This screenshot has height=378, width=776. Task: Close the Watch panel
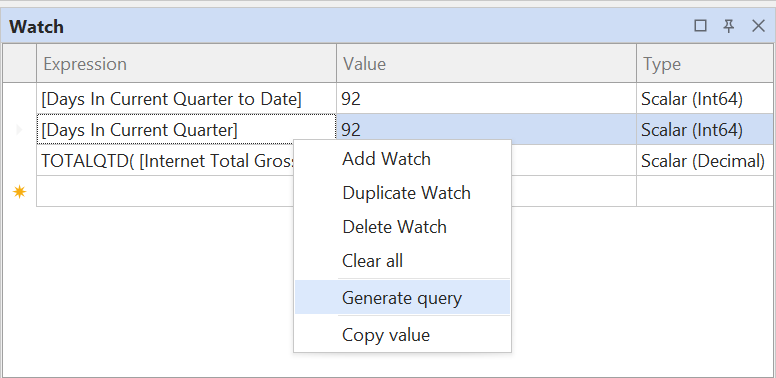(758, 26)
